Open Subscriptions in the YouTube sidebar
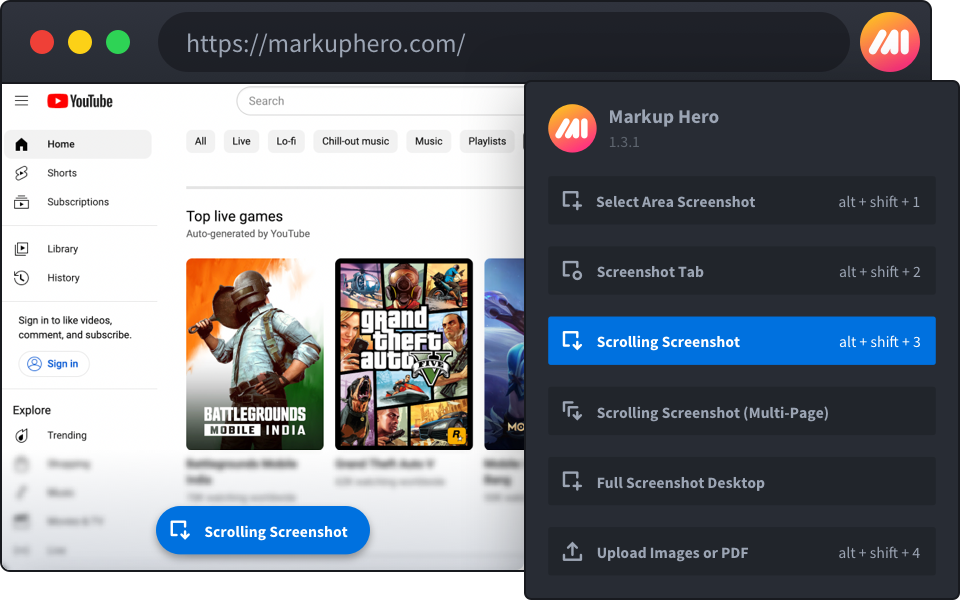 (x=78, y=202)
